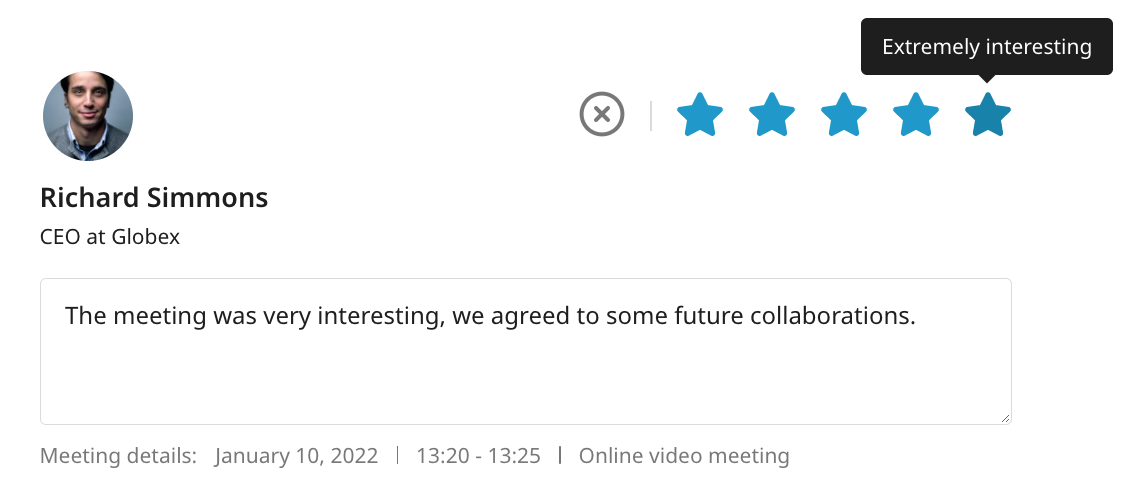Click the Online video meeting text
1134x496 pixels.
[684, 456]
